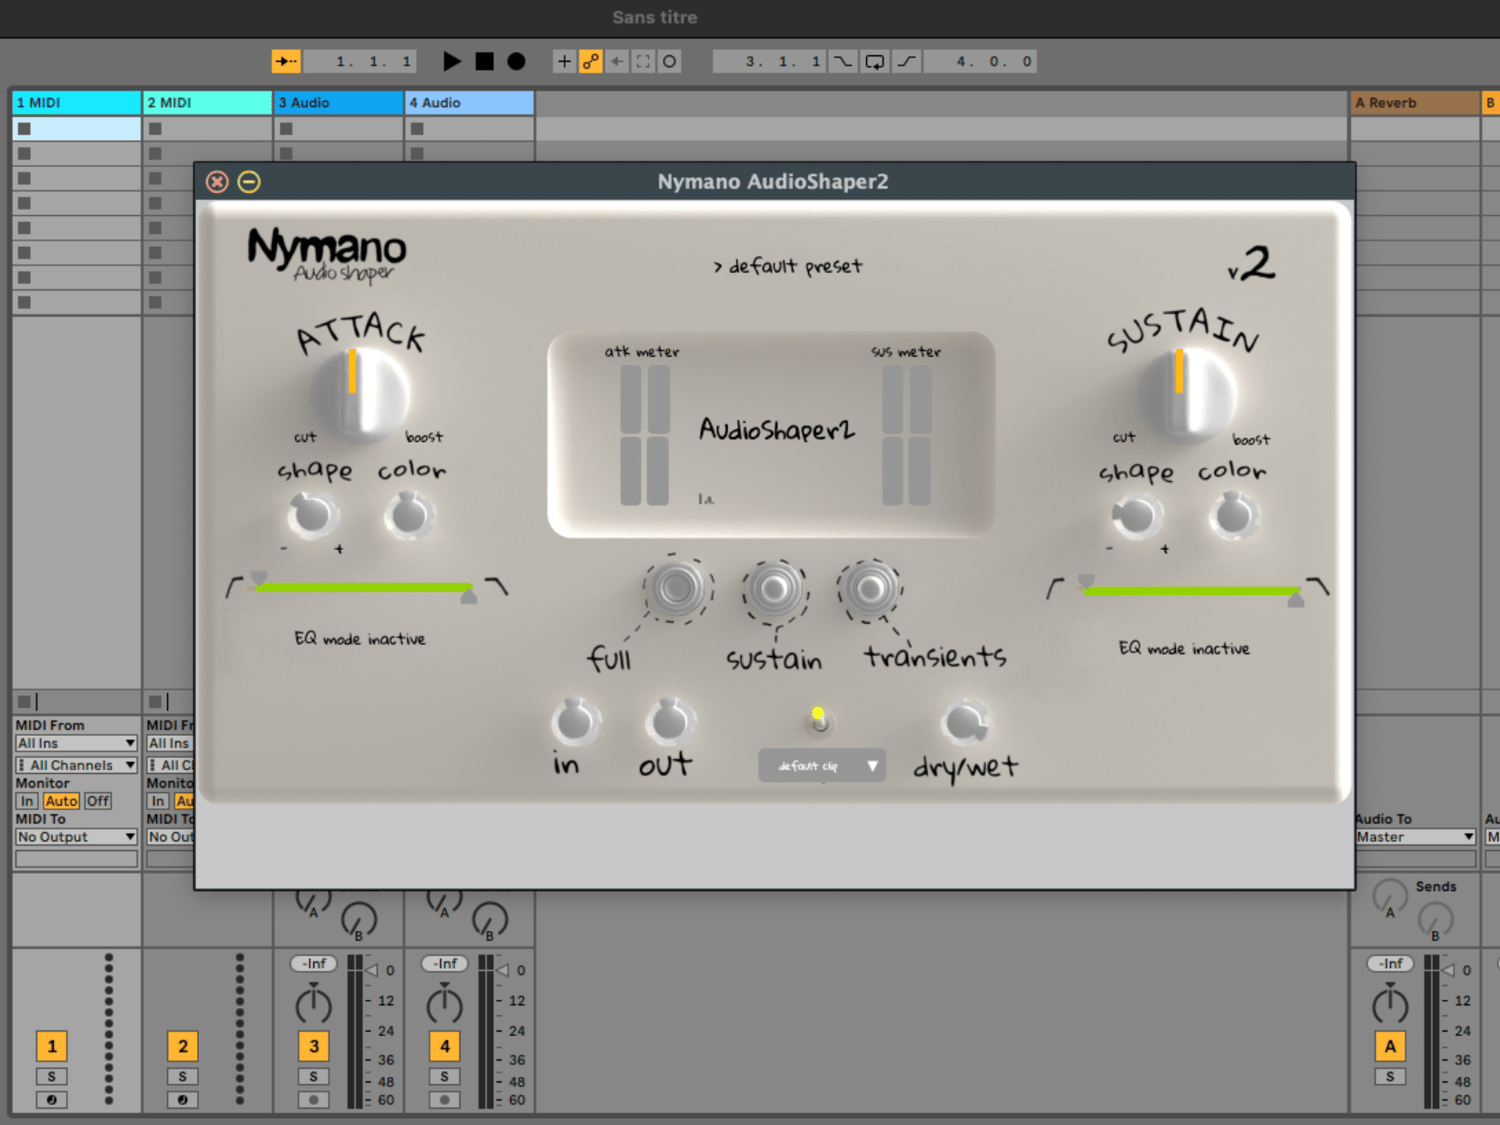The width and height of the screenshot is (1500, 1125).
Task: Toggle the A return track activator button
Action: (x=1390, y=1046)
